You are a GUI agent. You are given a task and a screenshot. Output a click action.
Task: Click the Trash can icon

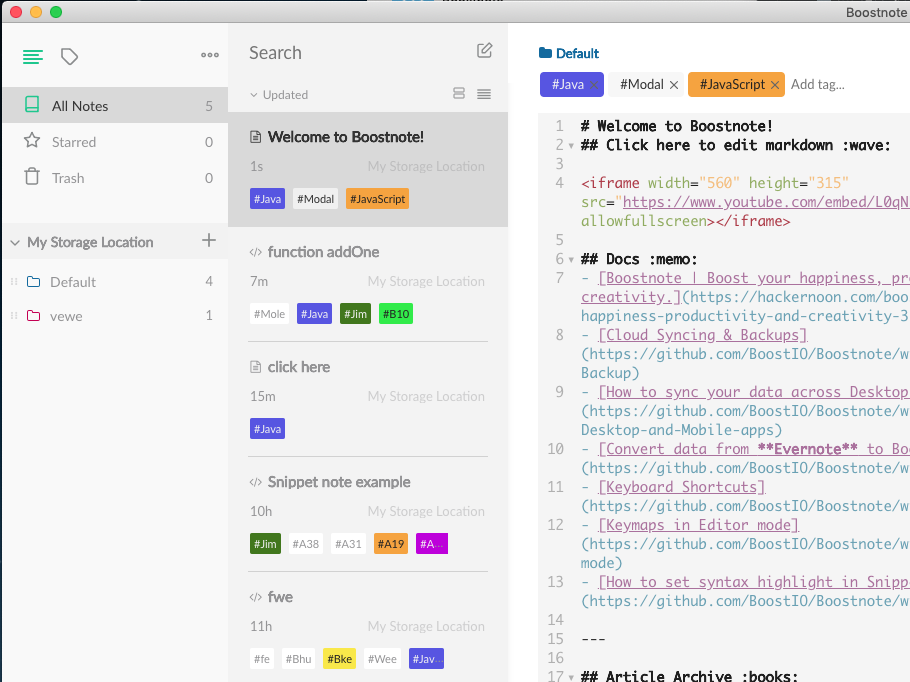pyautogui.click(x=32, y=176)
